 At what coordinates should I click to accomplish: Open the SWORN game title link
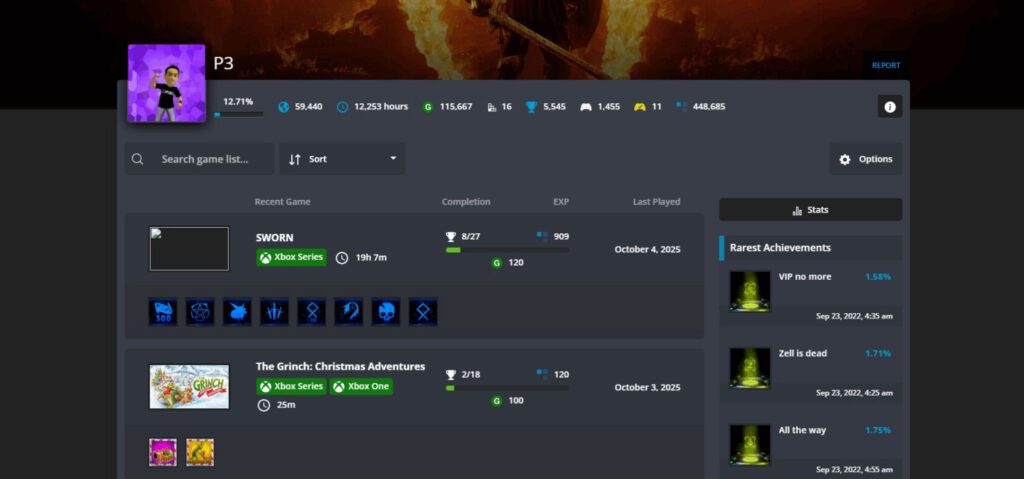coord(275,237)
